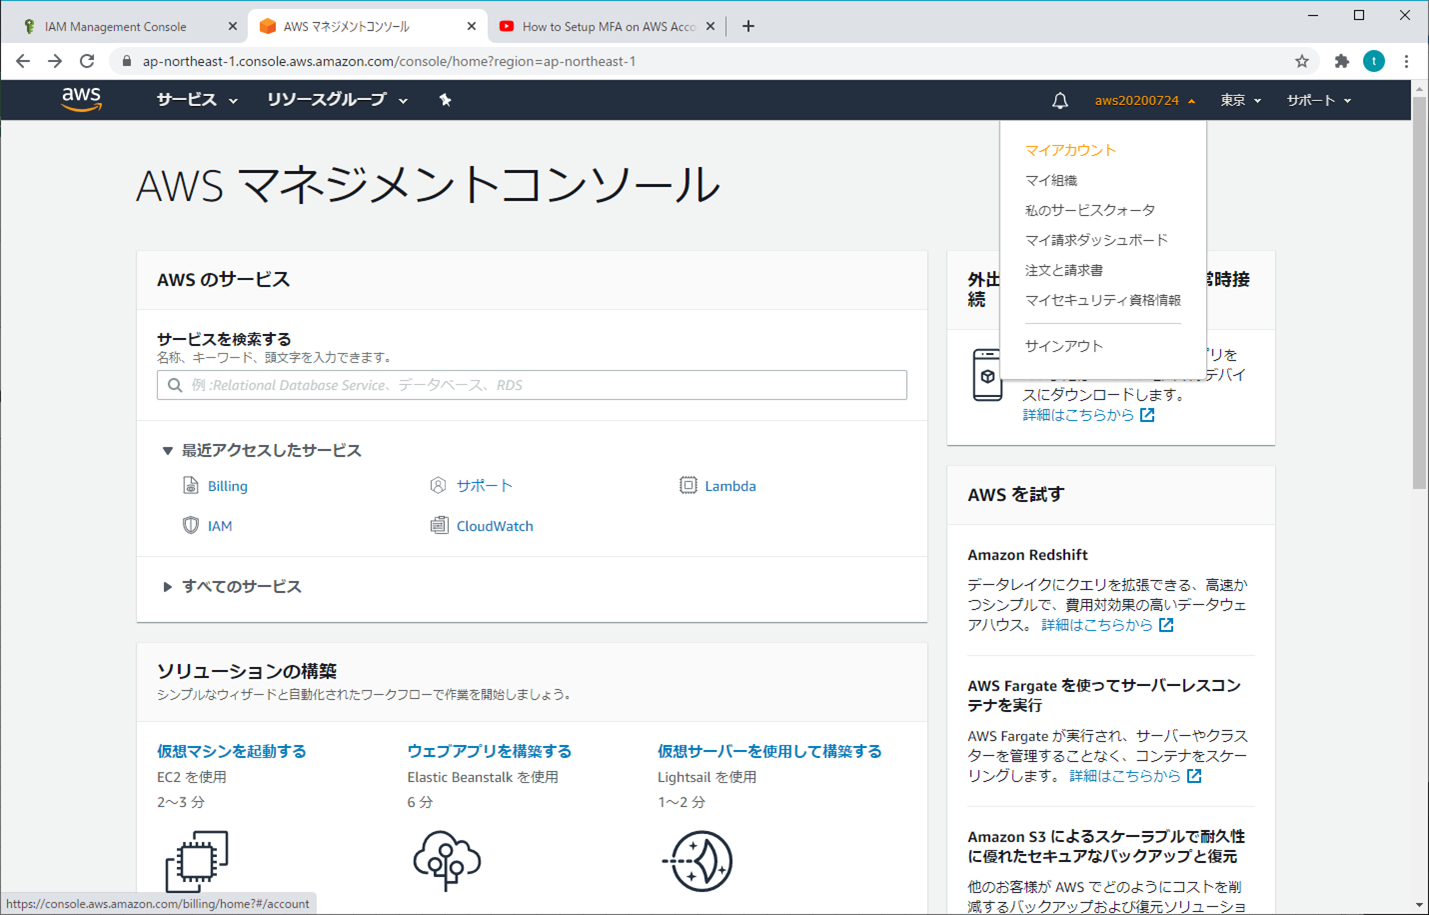Open the リソースグループ dropdown menu
The width and height of the screenshot is (1429, 915).
coord(337,100)
